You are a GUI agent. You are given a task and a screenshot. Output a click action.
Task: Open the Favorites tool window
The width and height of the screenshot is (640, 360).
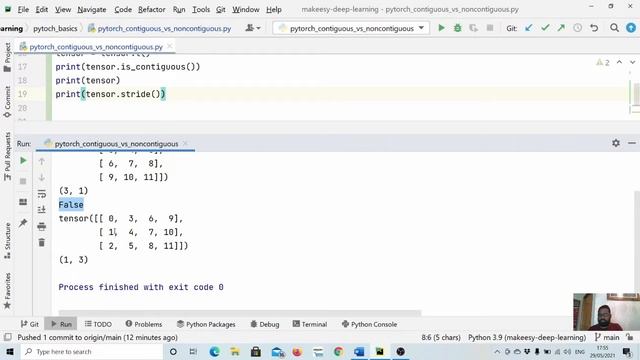point(7,291)
